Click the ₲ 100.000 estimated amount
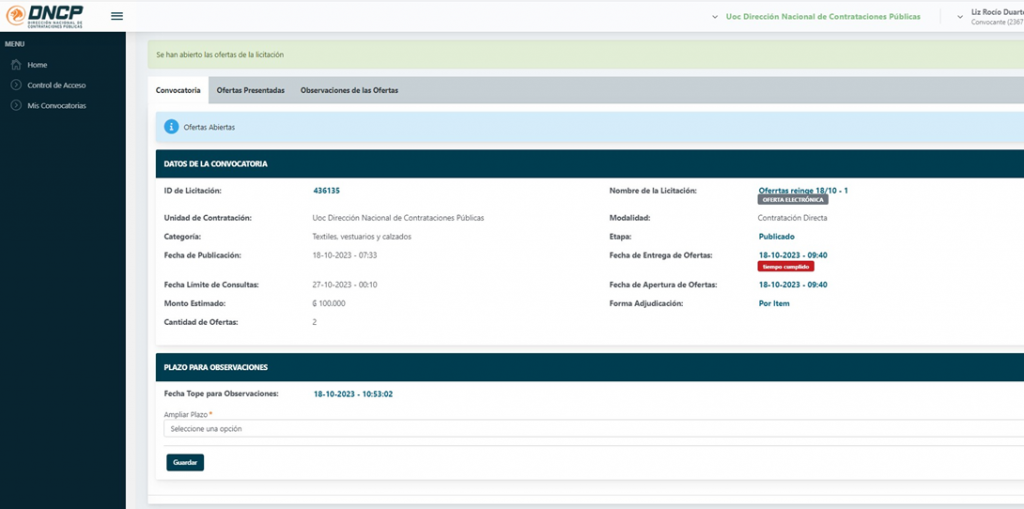Image resolution: width=1024 pixels, height=509 pixels. 329,303
